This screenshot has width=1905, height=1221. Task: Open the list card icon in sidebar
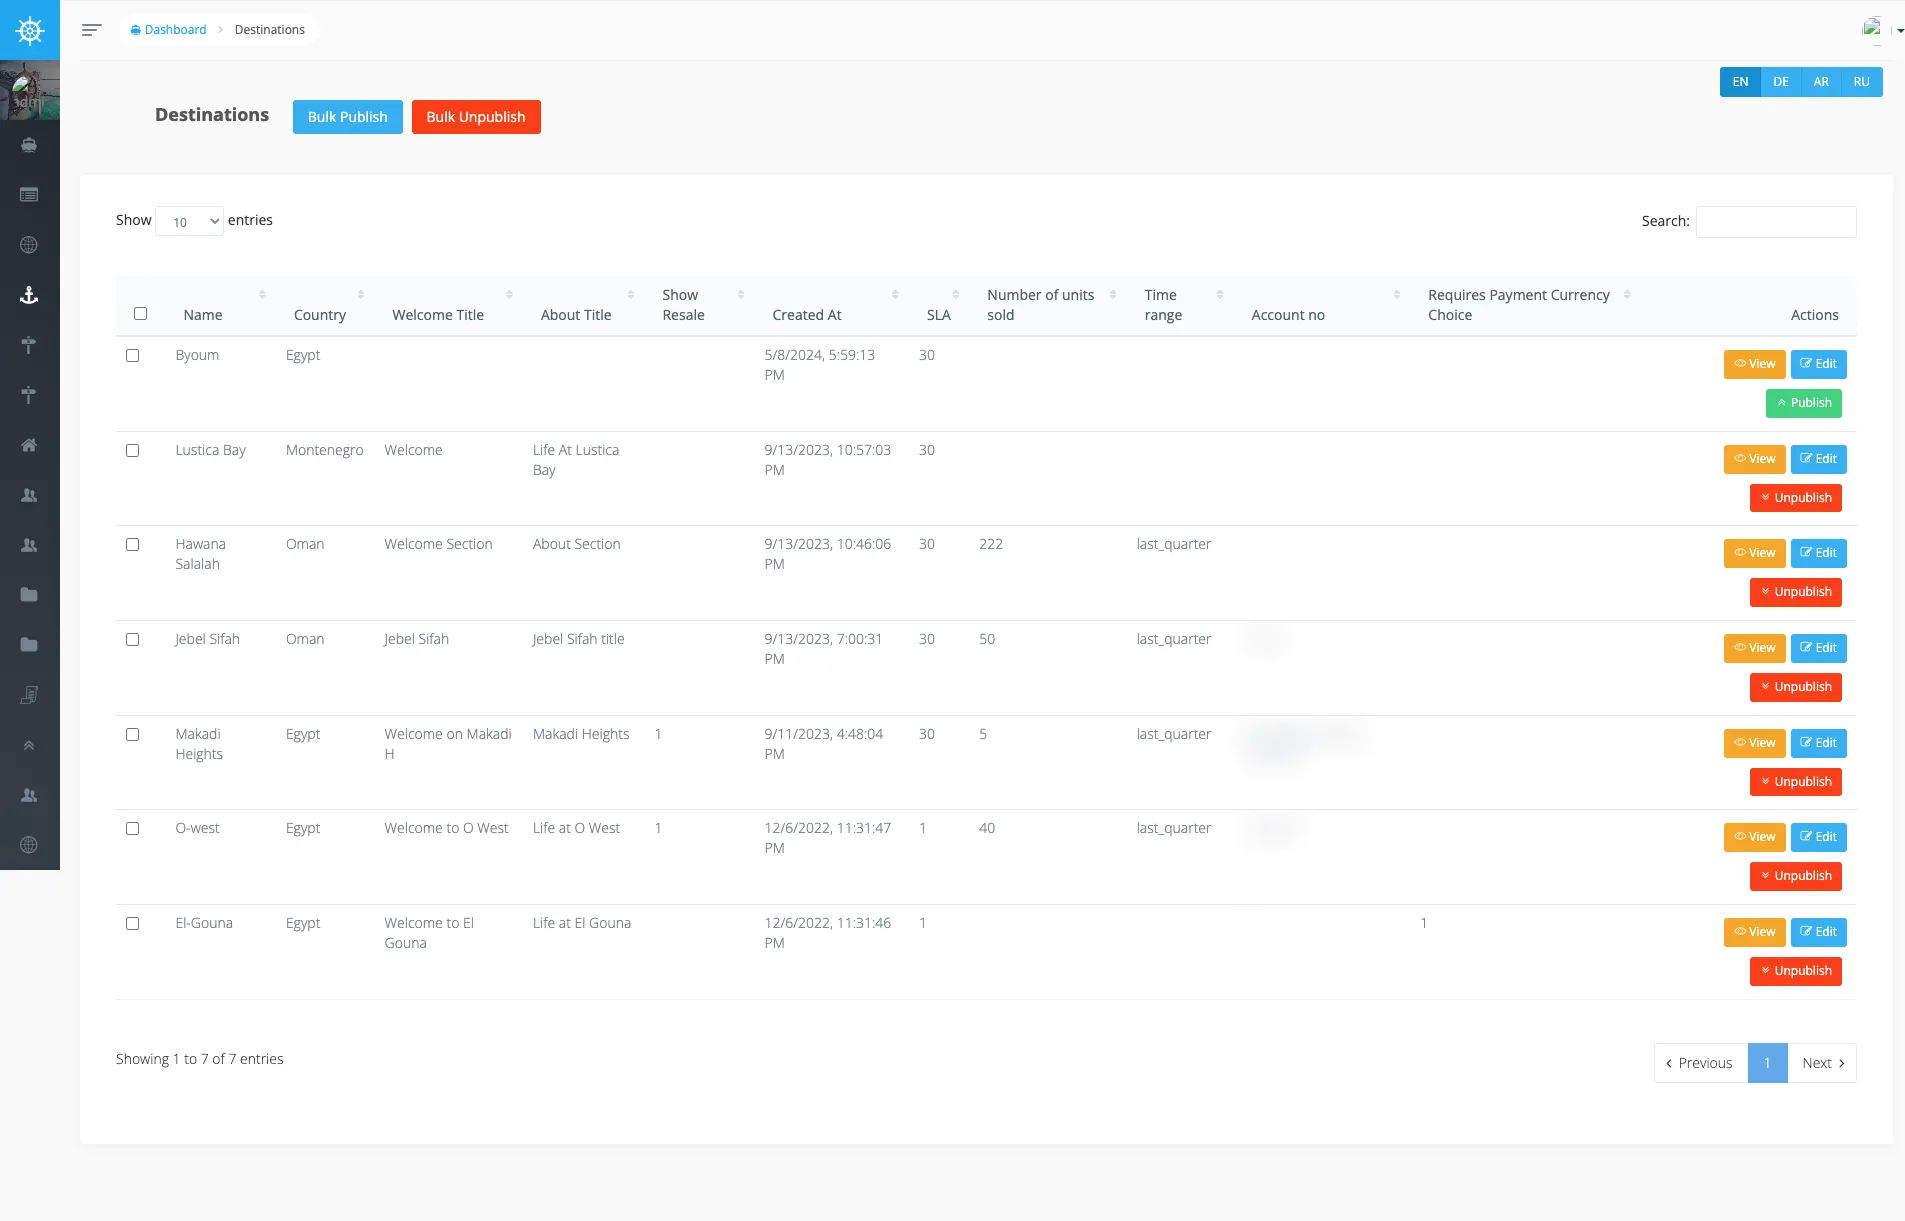(x=29, y=195)
